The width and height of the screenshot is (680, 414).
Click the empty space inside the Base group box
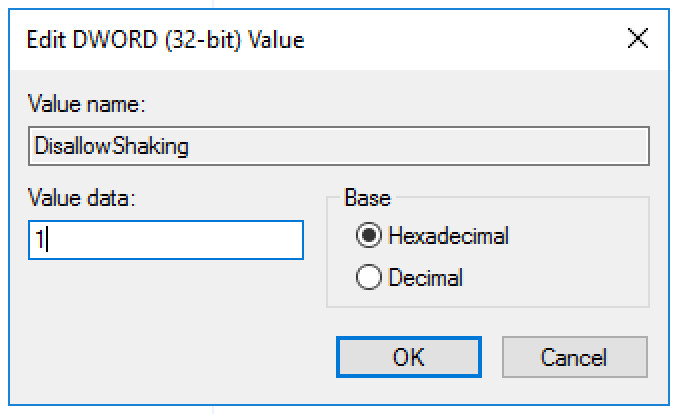577,260
